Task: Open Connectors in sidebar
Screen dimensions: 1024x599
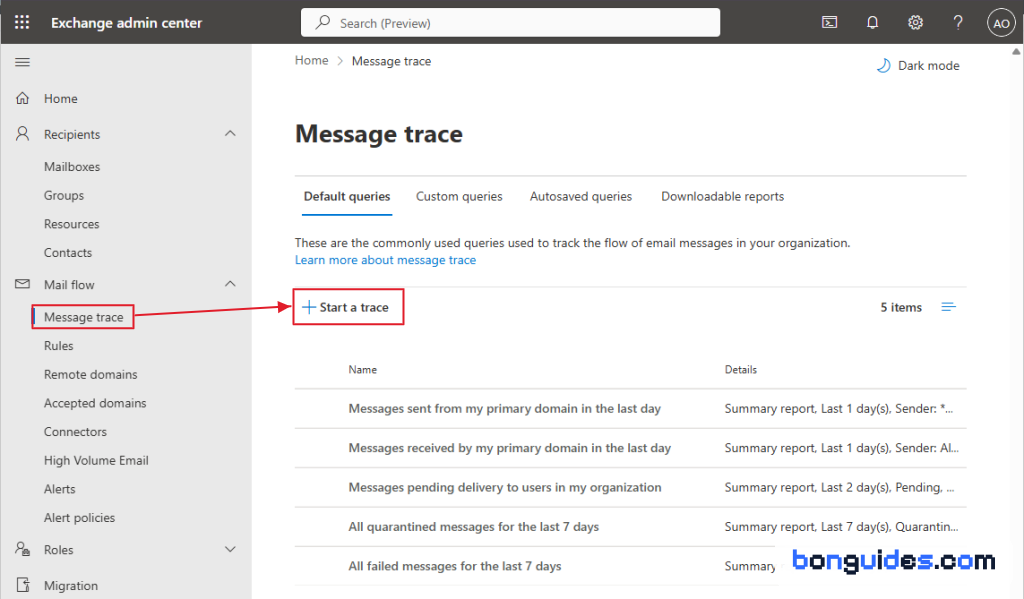Action: click(75, 432)
